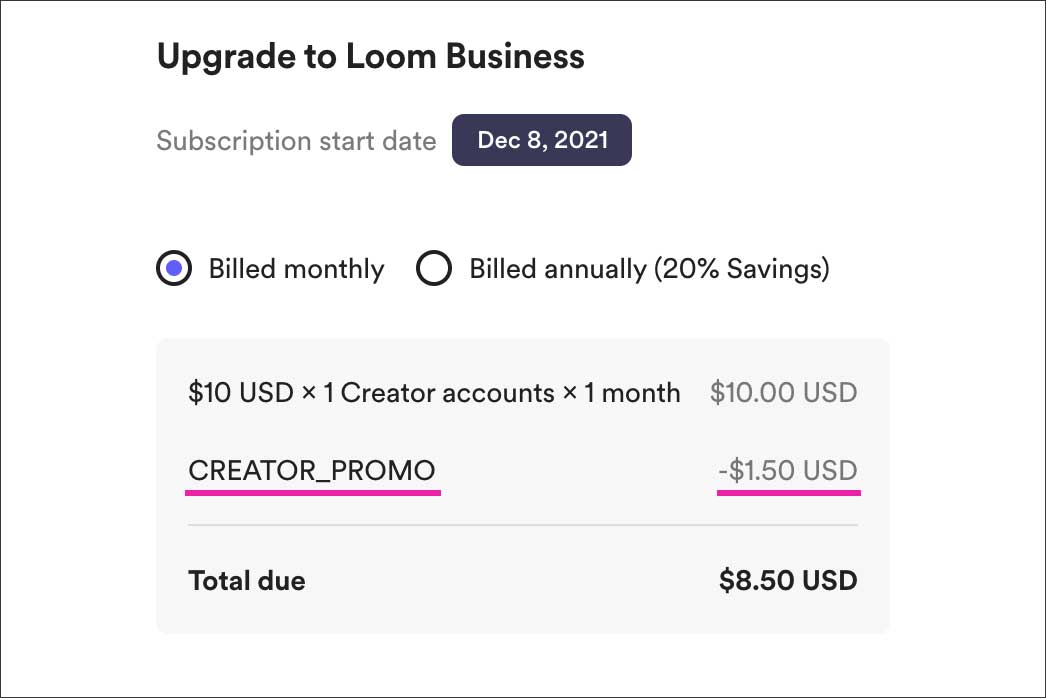Screen dimensions: 1046x698
Task: Click the "2021" year in date badge
Action: 581,140
